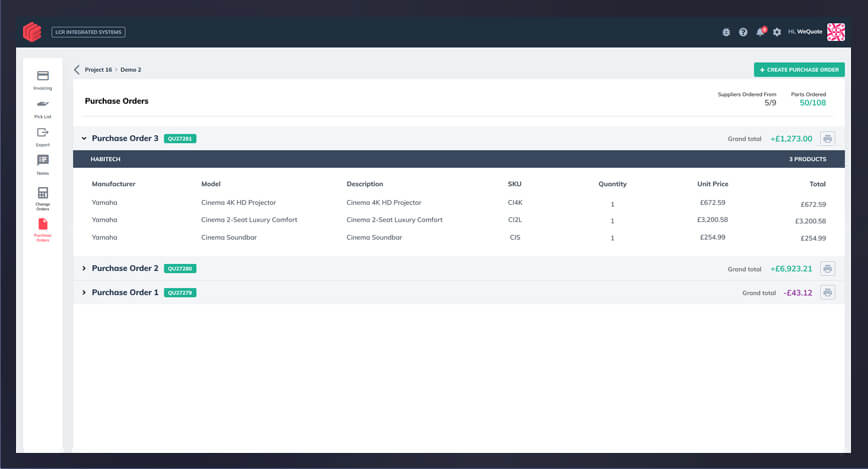Viewport: 868px width, 469px height.
Task: Click the Export icon in sidebar
Action: coord(42,135)
